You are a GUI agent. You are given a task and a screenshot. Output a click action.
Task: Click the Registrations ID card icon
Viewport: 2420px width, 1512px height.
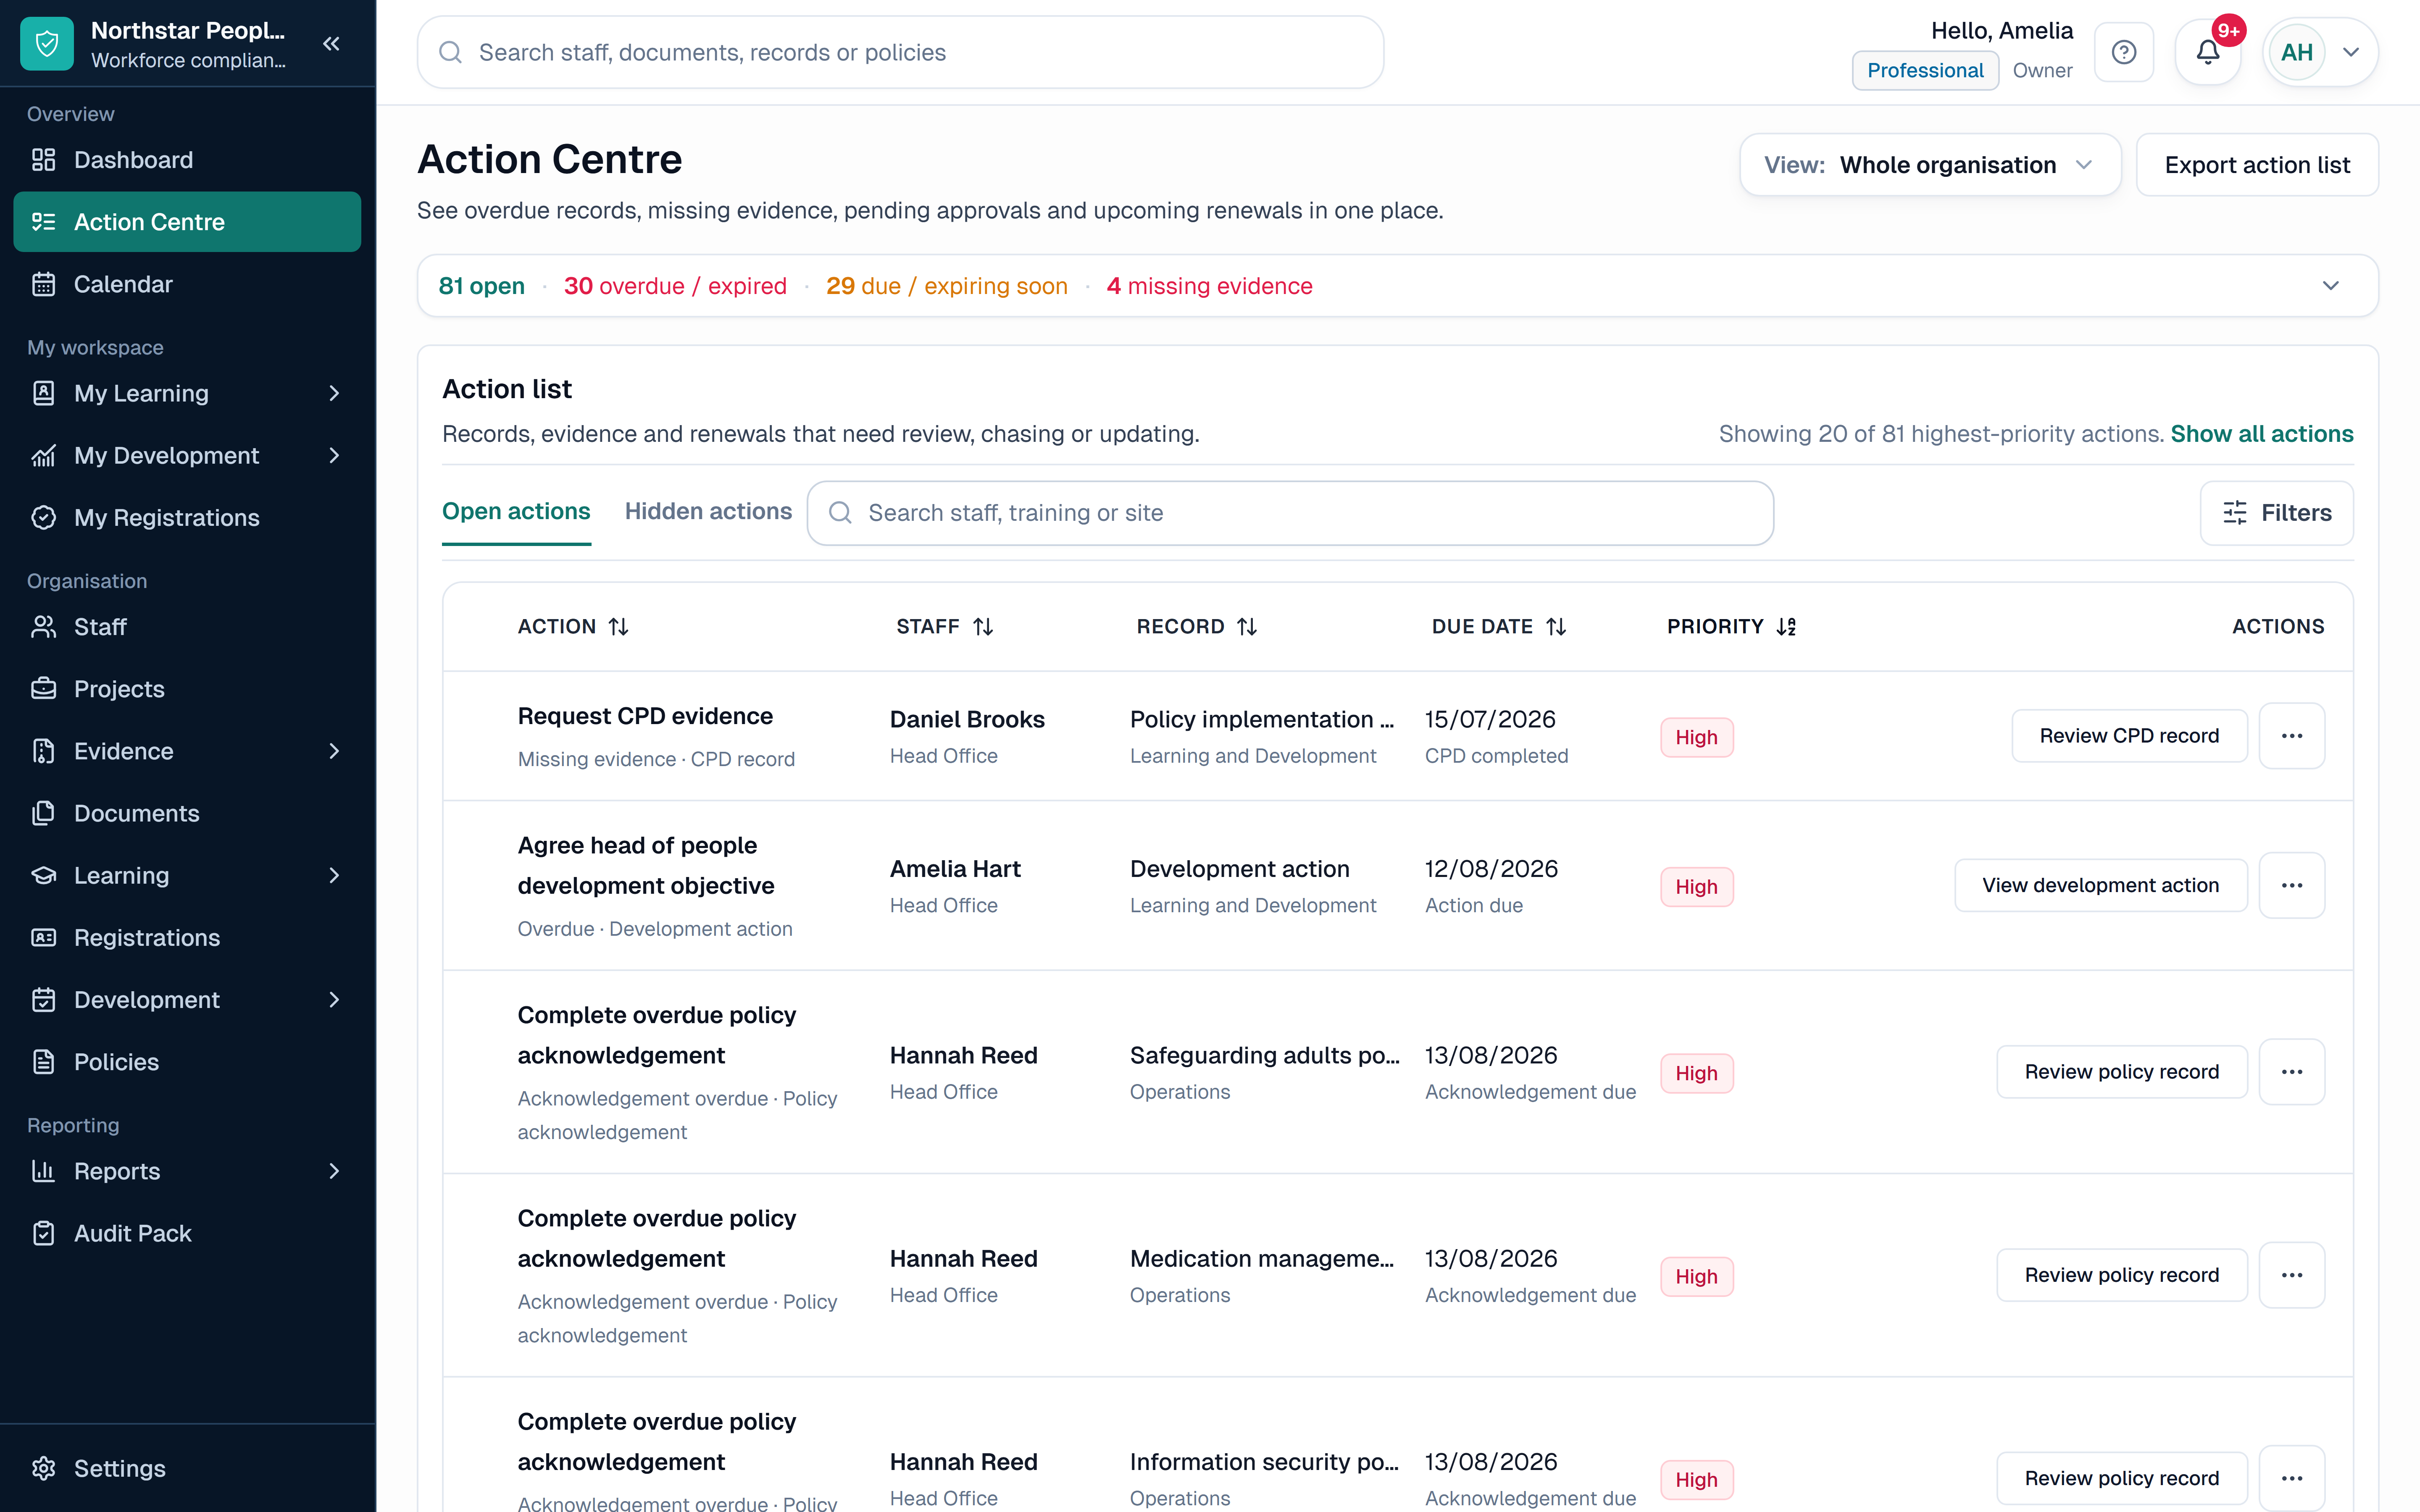[44, 937]
